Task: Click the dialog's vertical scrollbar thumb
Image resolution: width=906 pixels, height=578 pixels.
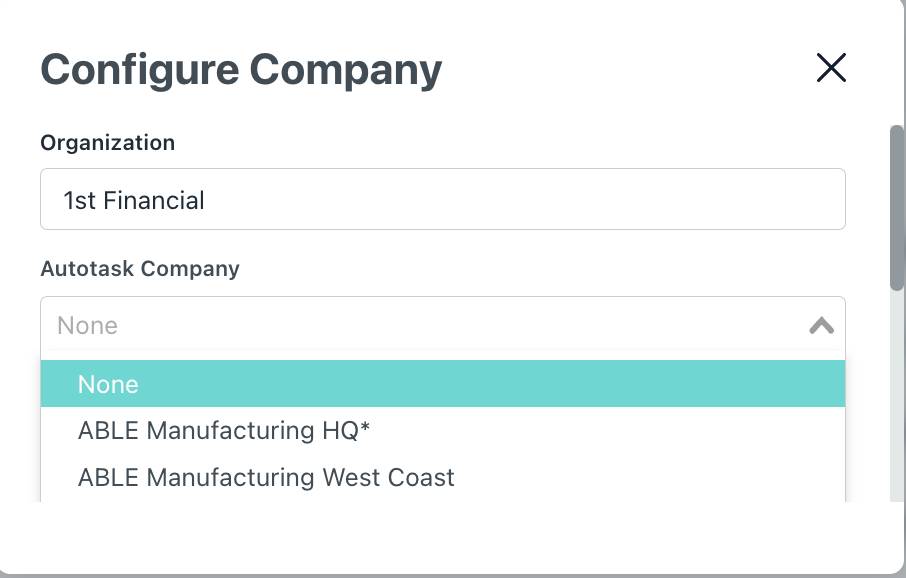Action: [x=897, y=208]
